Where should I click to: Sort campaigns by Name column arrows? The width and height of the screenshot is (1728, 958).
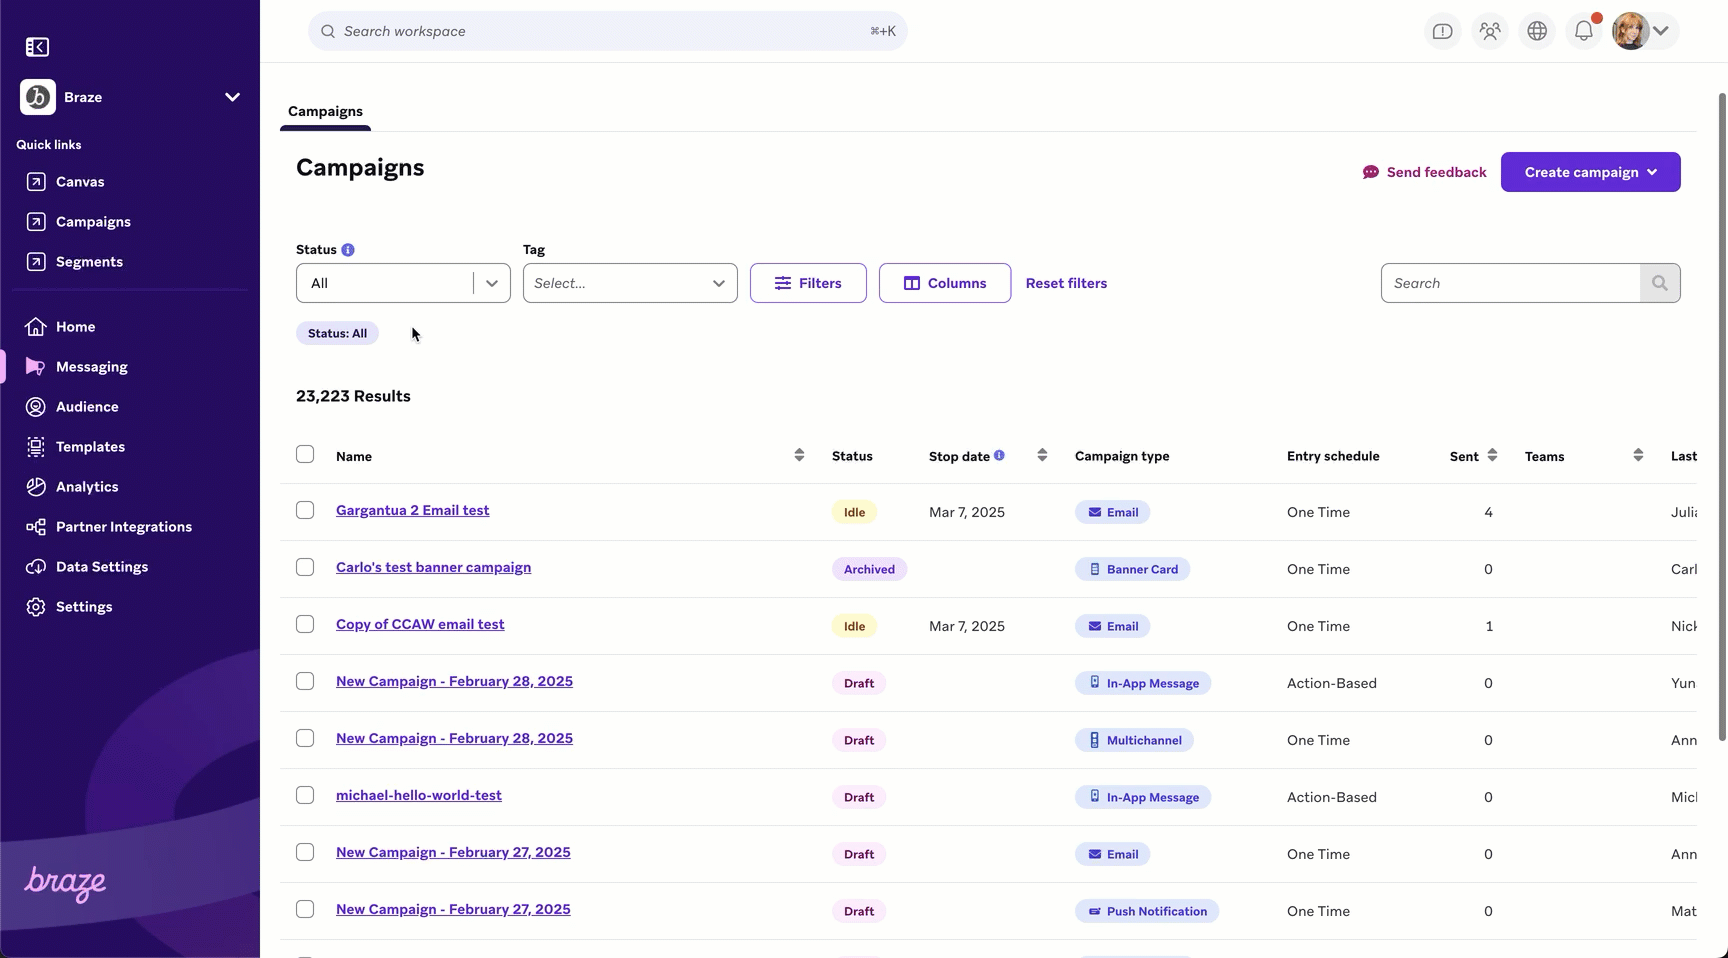799,455
